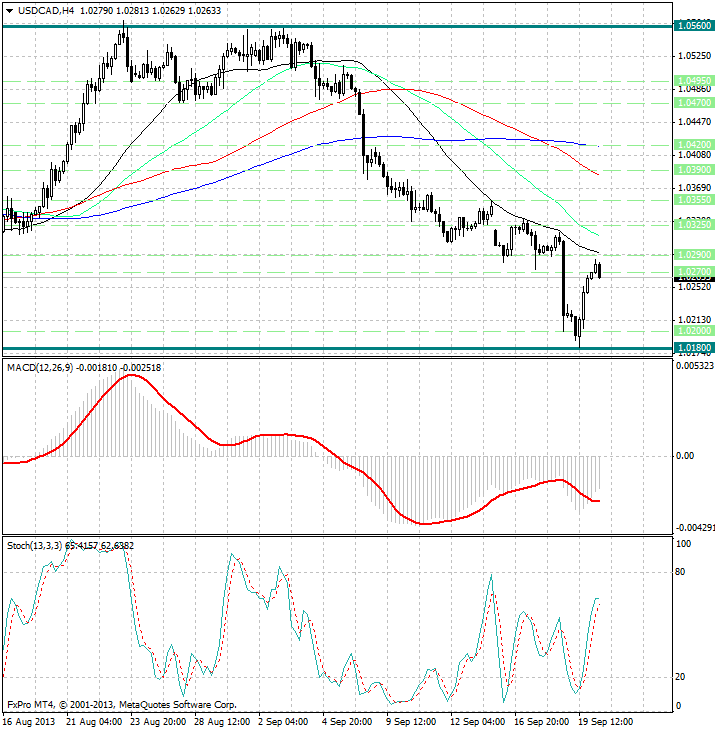Click the MACD 0.00 axis value
Viewport: 715px width, 730px height.
click(685, 456)
